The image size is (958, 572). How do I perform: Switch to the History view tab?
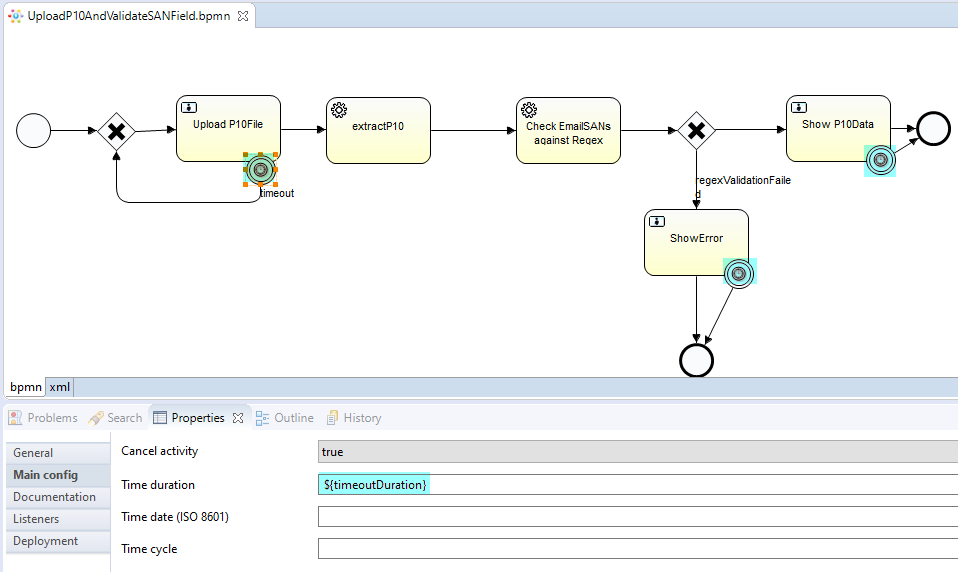(354, 418)
